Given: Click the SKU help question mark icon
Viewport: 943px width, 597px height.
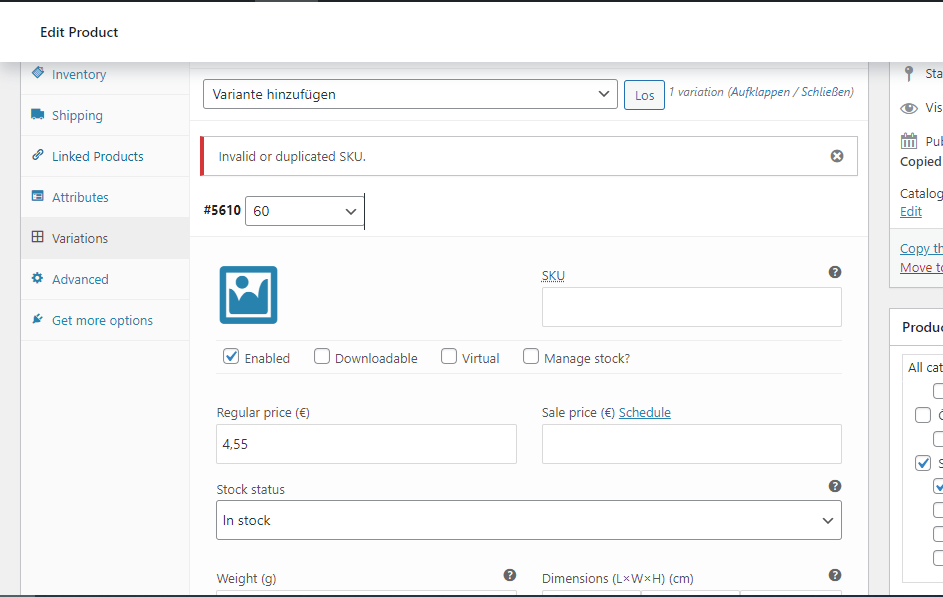Looking at the screenshot, I should (835, 271).
